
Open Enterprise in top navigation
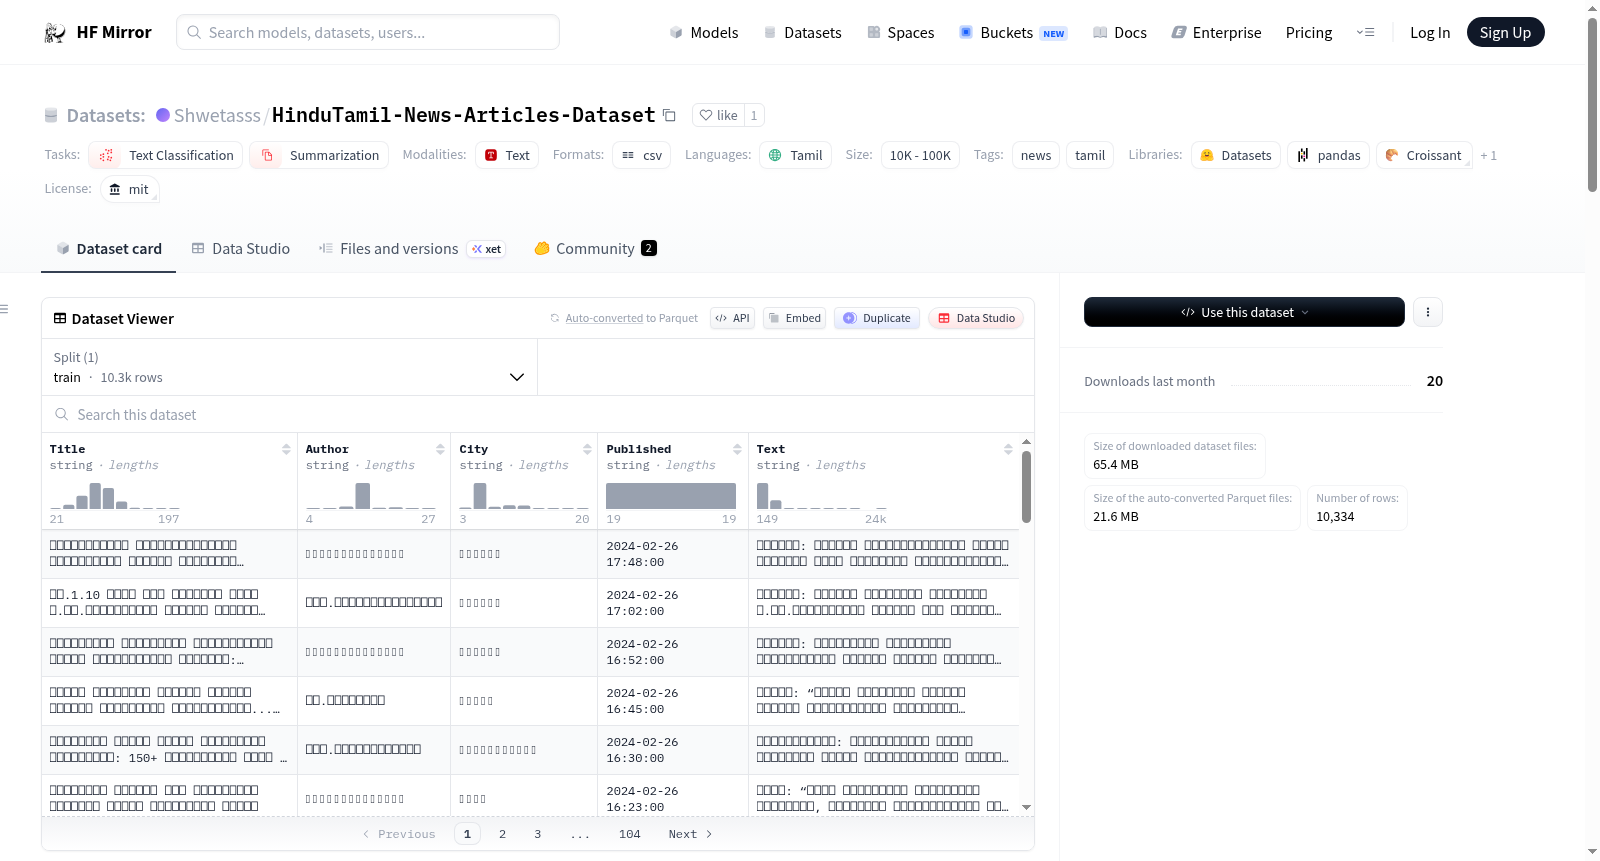[1217, 33]
